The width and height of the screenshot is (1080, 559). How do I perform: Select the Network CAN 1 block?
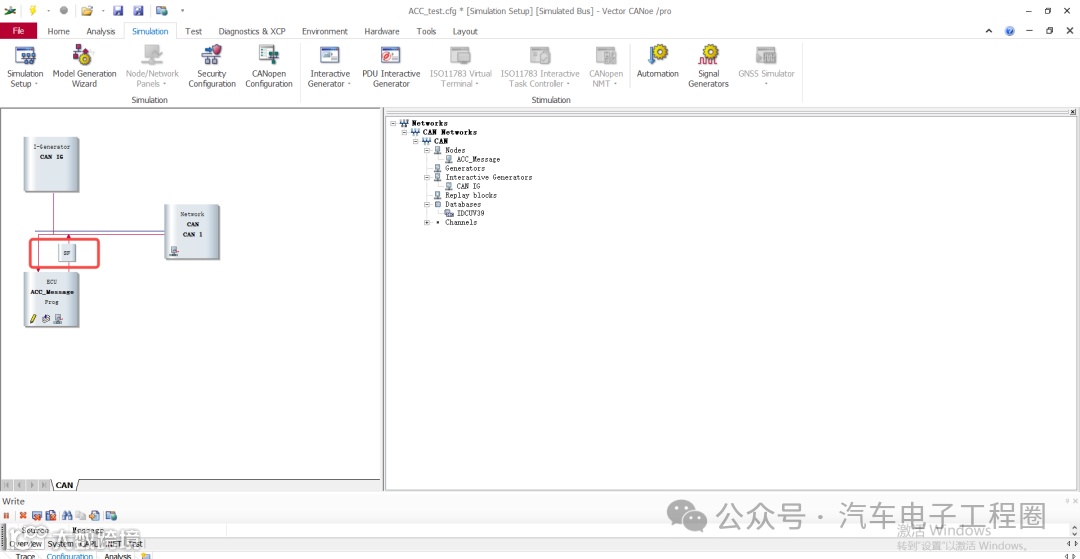(192, 232)
